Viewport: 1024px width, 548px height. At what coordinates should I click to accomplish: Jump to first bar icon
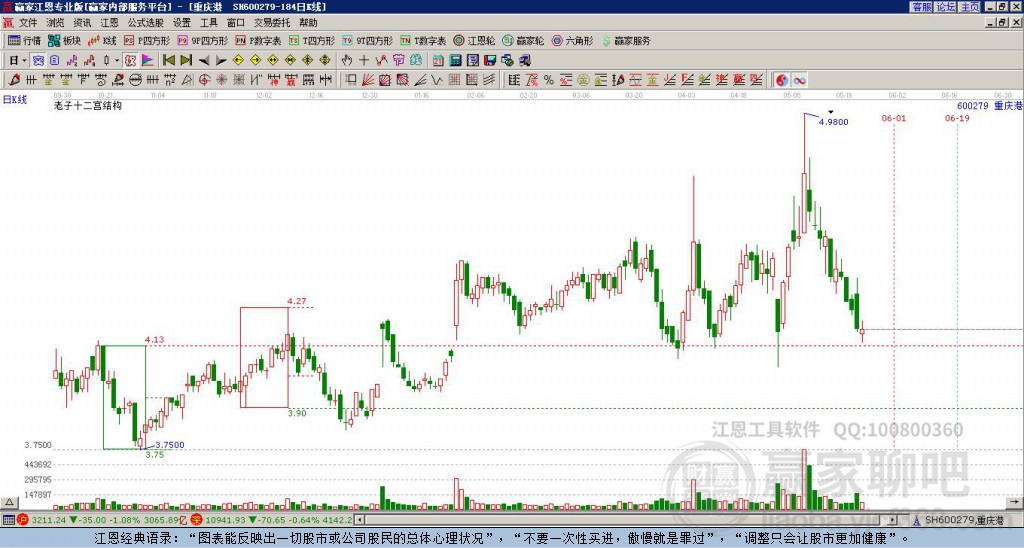click(x=168, y=60)
